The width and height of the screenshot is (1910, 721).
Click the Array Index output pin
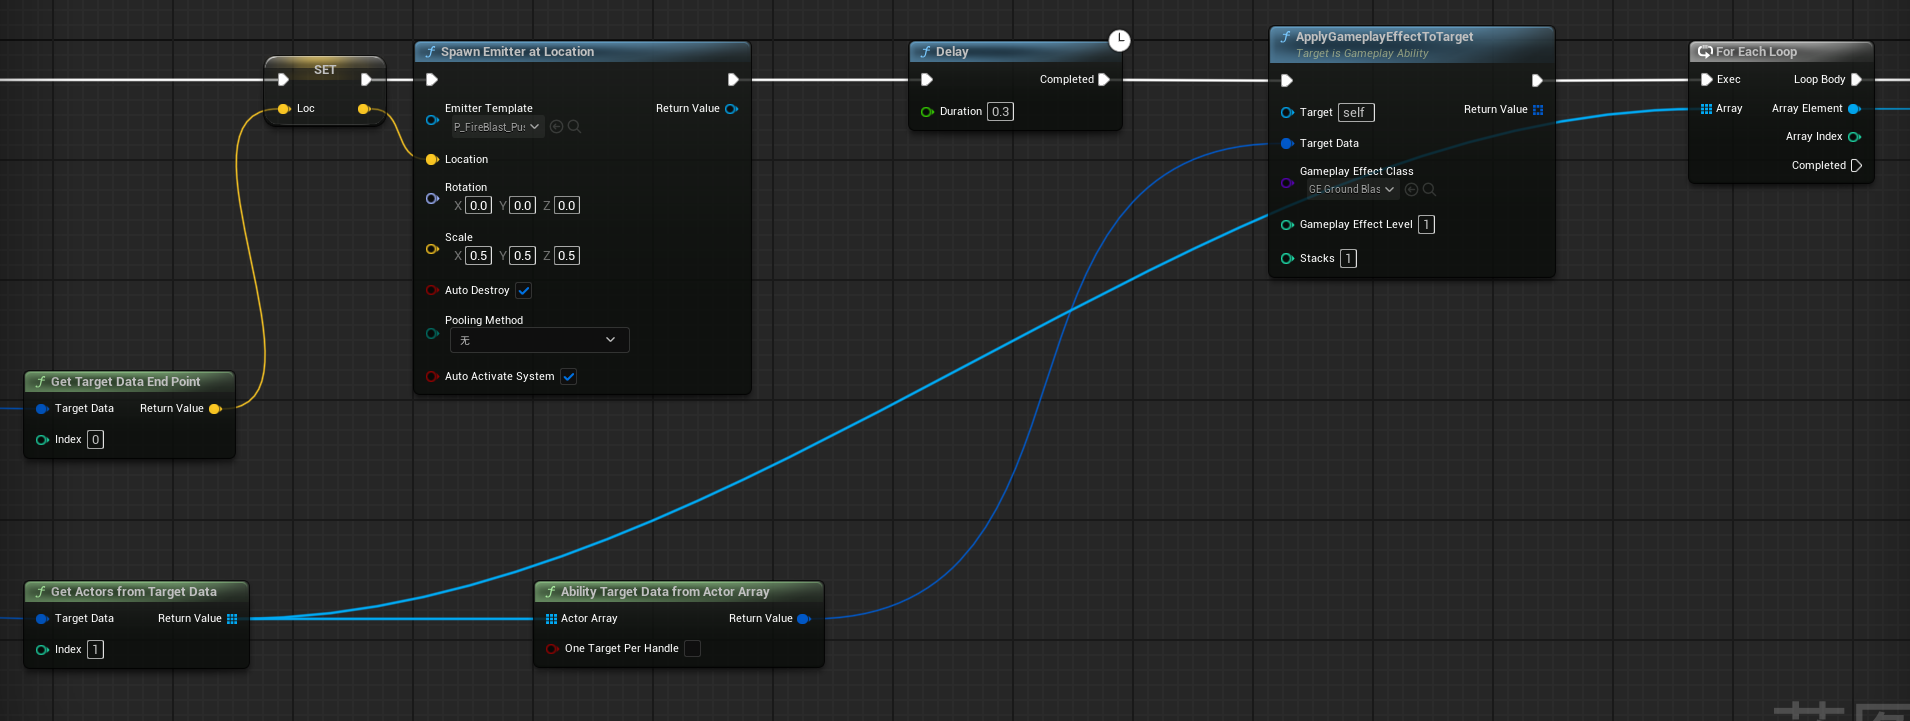[x=1855, y=136]
